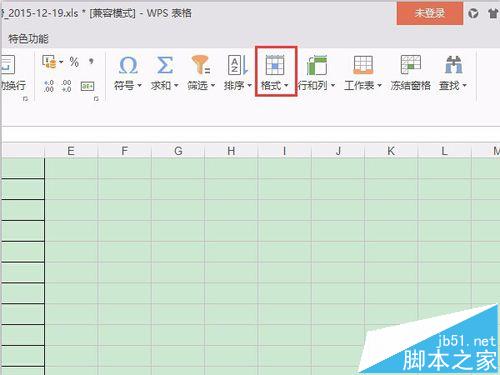This screenshot has width=500, height=375.
Task: Select column F header
Action: click(125, 151)
